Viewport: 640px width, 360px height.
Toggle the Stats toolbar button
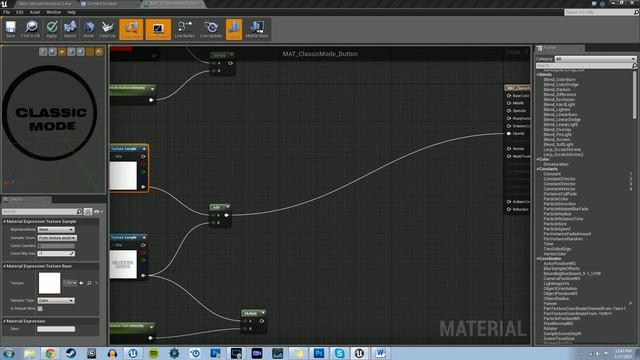coord(234,29)
